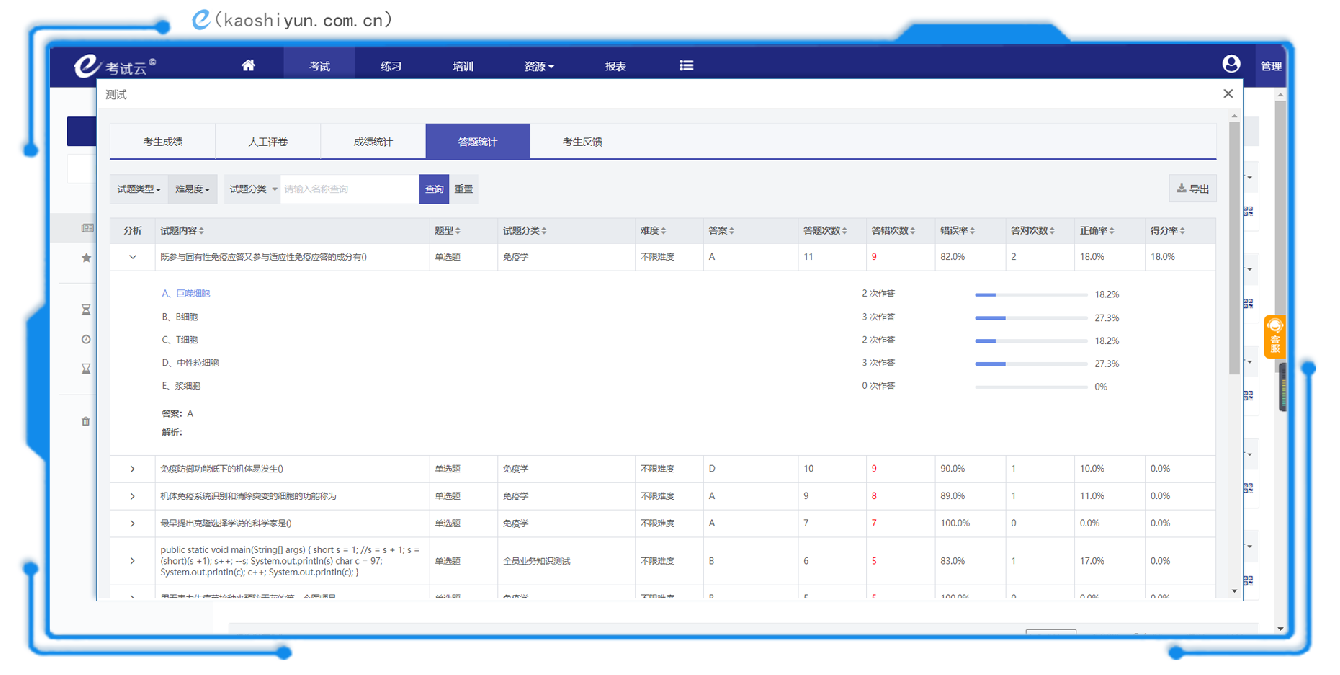Switch to the 考生反馈 tab
This screenshot has height=675, width=1340.
(x=582, y=142)
